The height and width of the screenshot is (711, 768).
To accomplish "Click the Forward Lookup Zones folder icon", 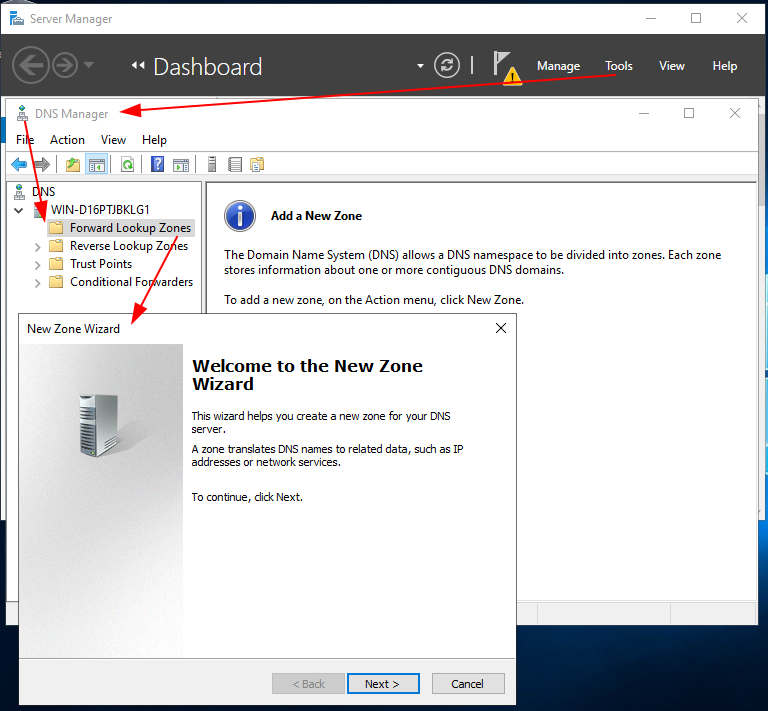I will coord(56,228).
